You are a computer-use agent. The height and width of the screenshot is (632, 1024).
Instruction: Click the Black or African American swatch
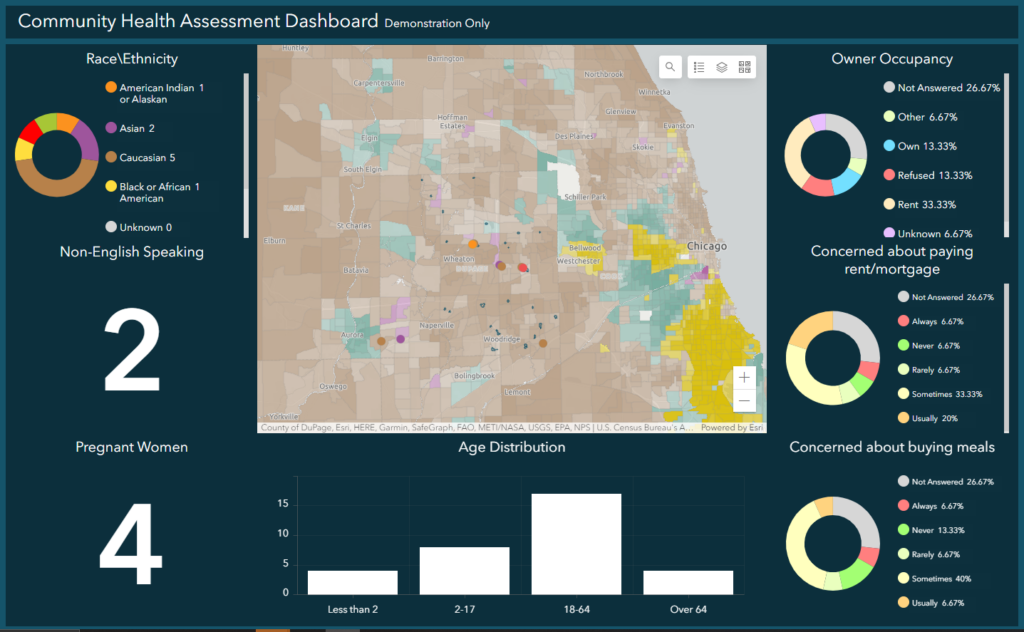coord(111,186)
